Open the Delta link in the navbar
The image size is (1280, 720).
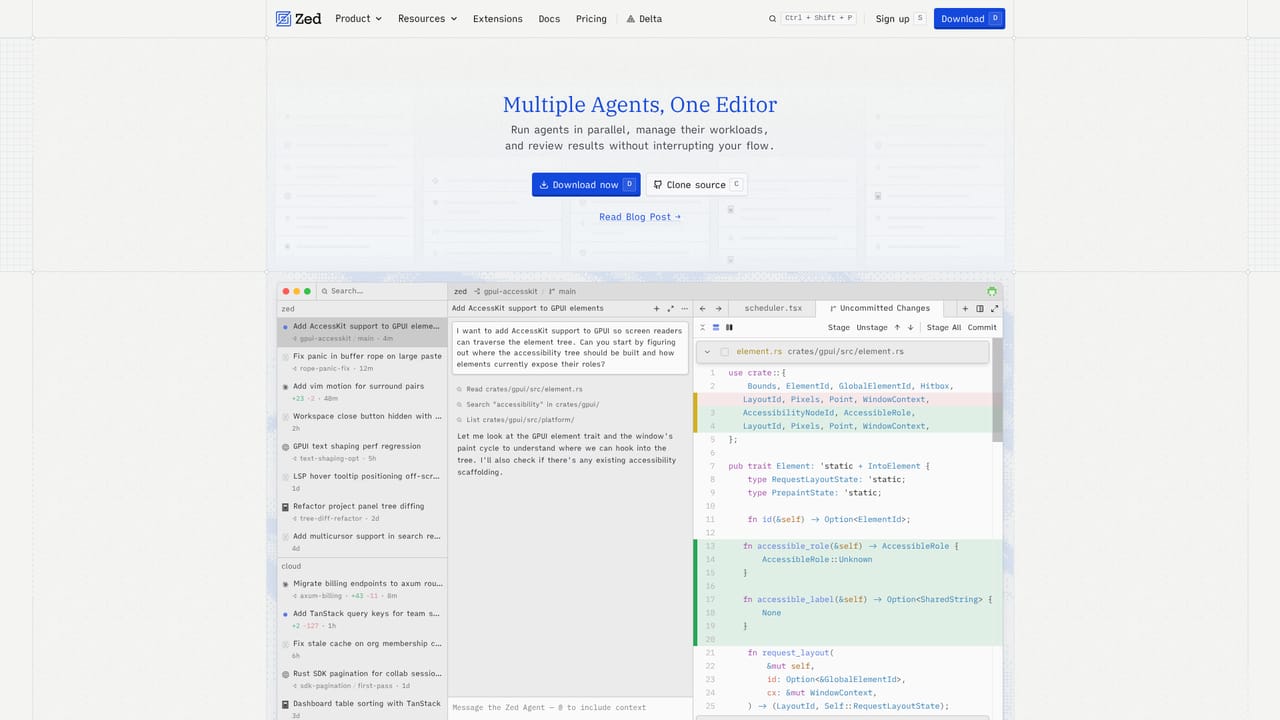pos(644,18)
